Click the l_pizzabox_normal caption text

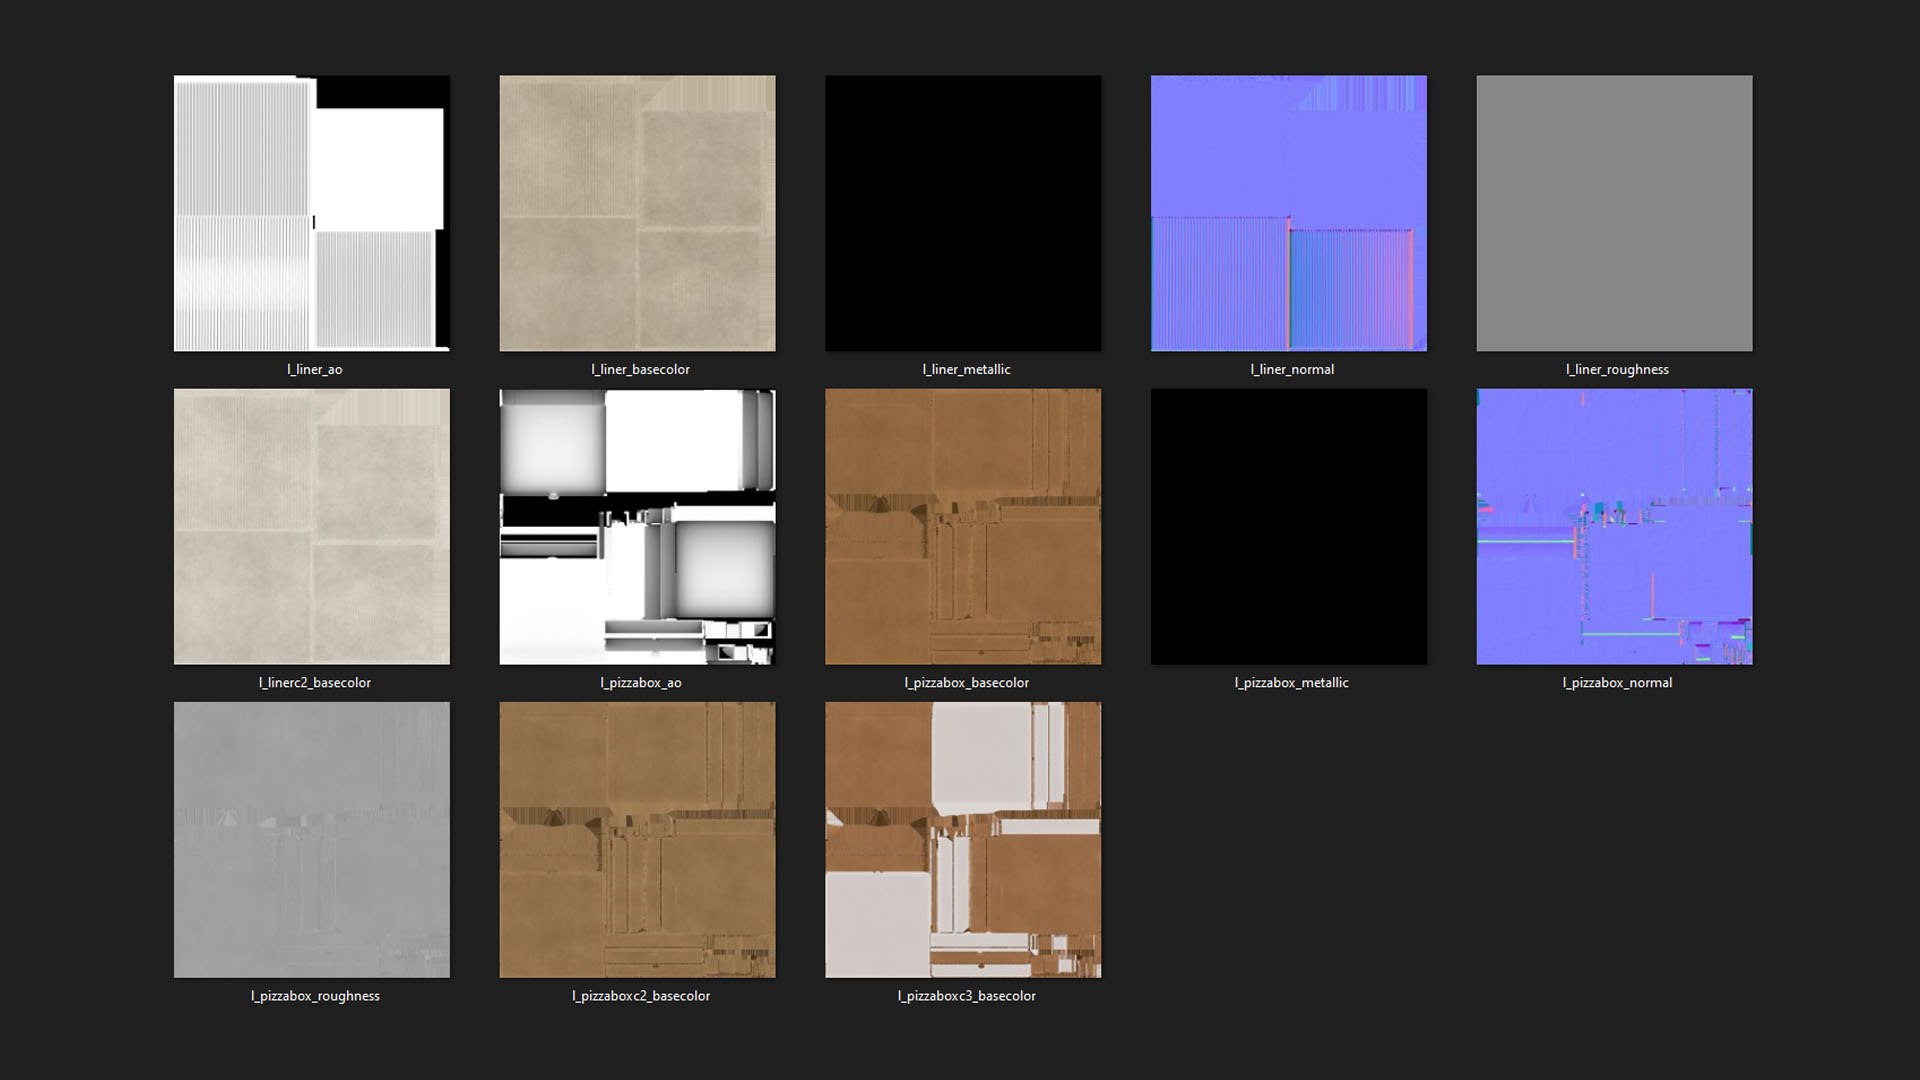pyautogui.click(x=1616, y=682)
